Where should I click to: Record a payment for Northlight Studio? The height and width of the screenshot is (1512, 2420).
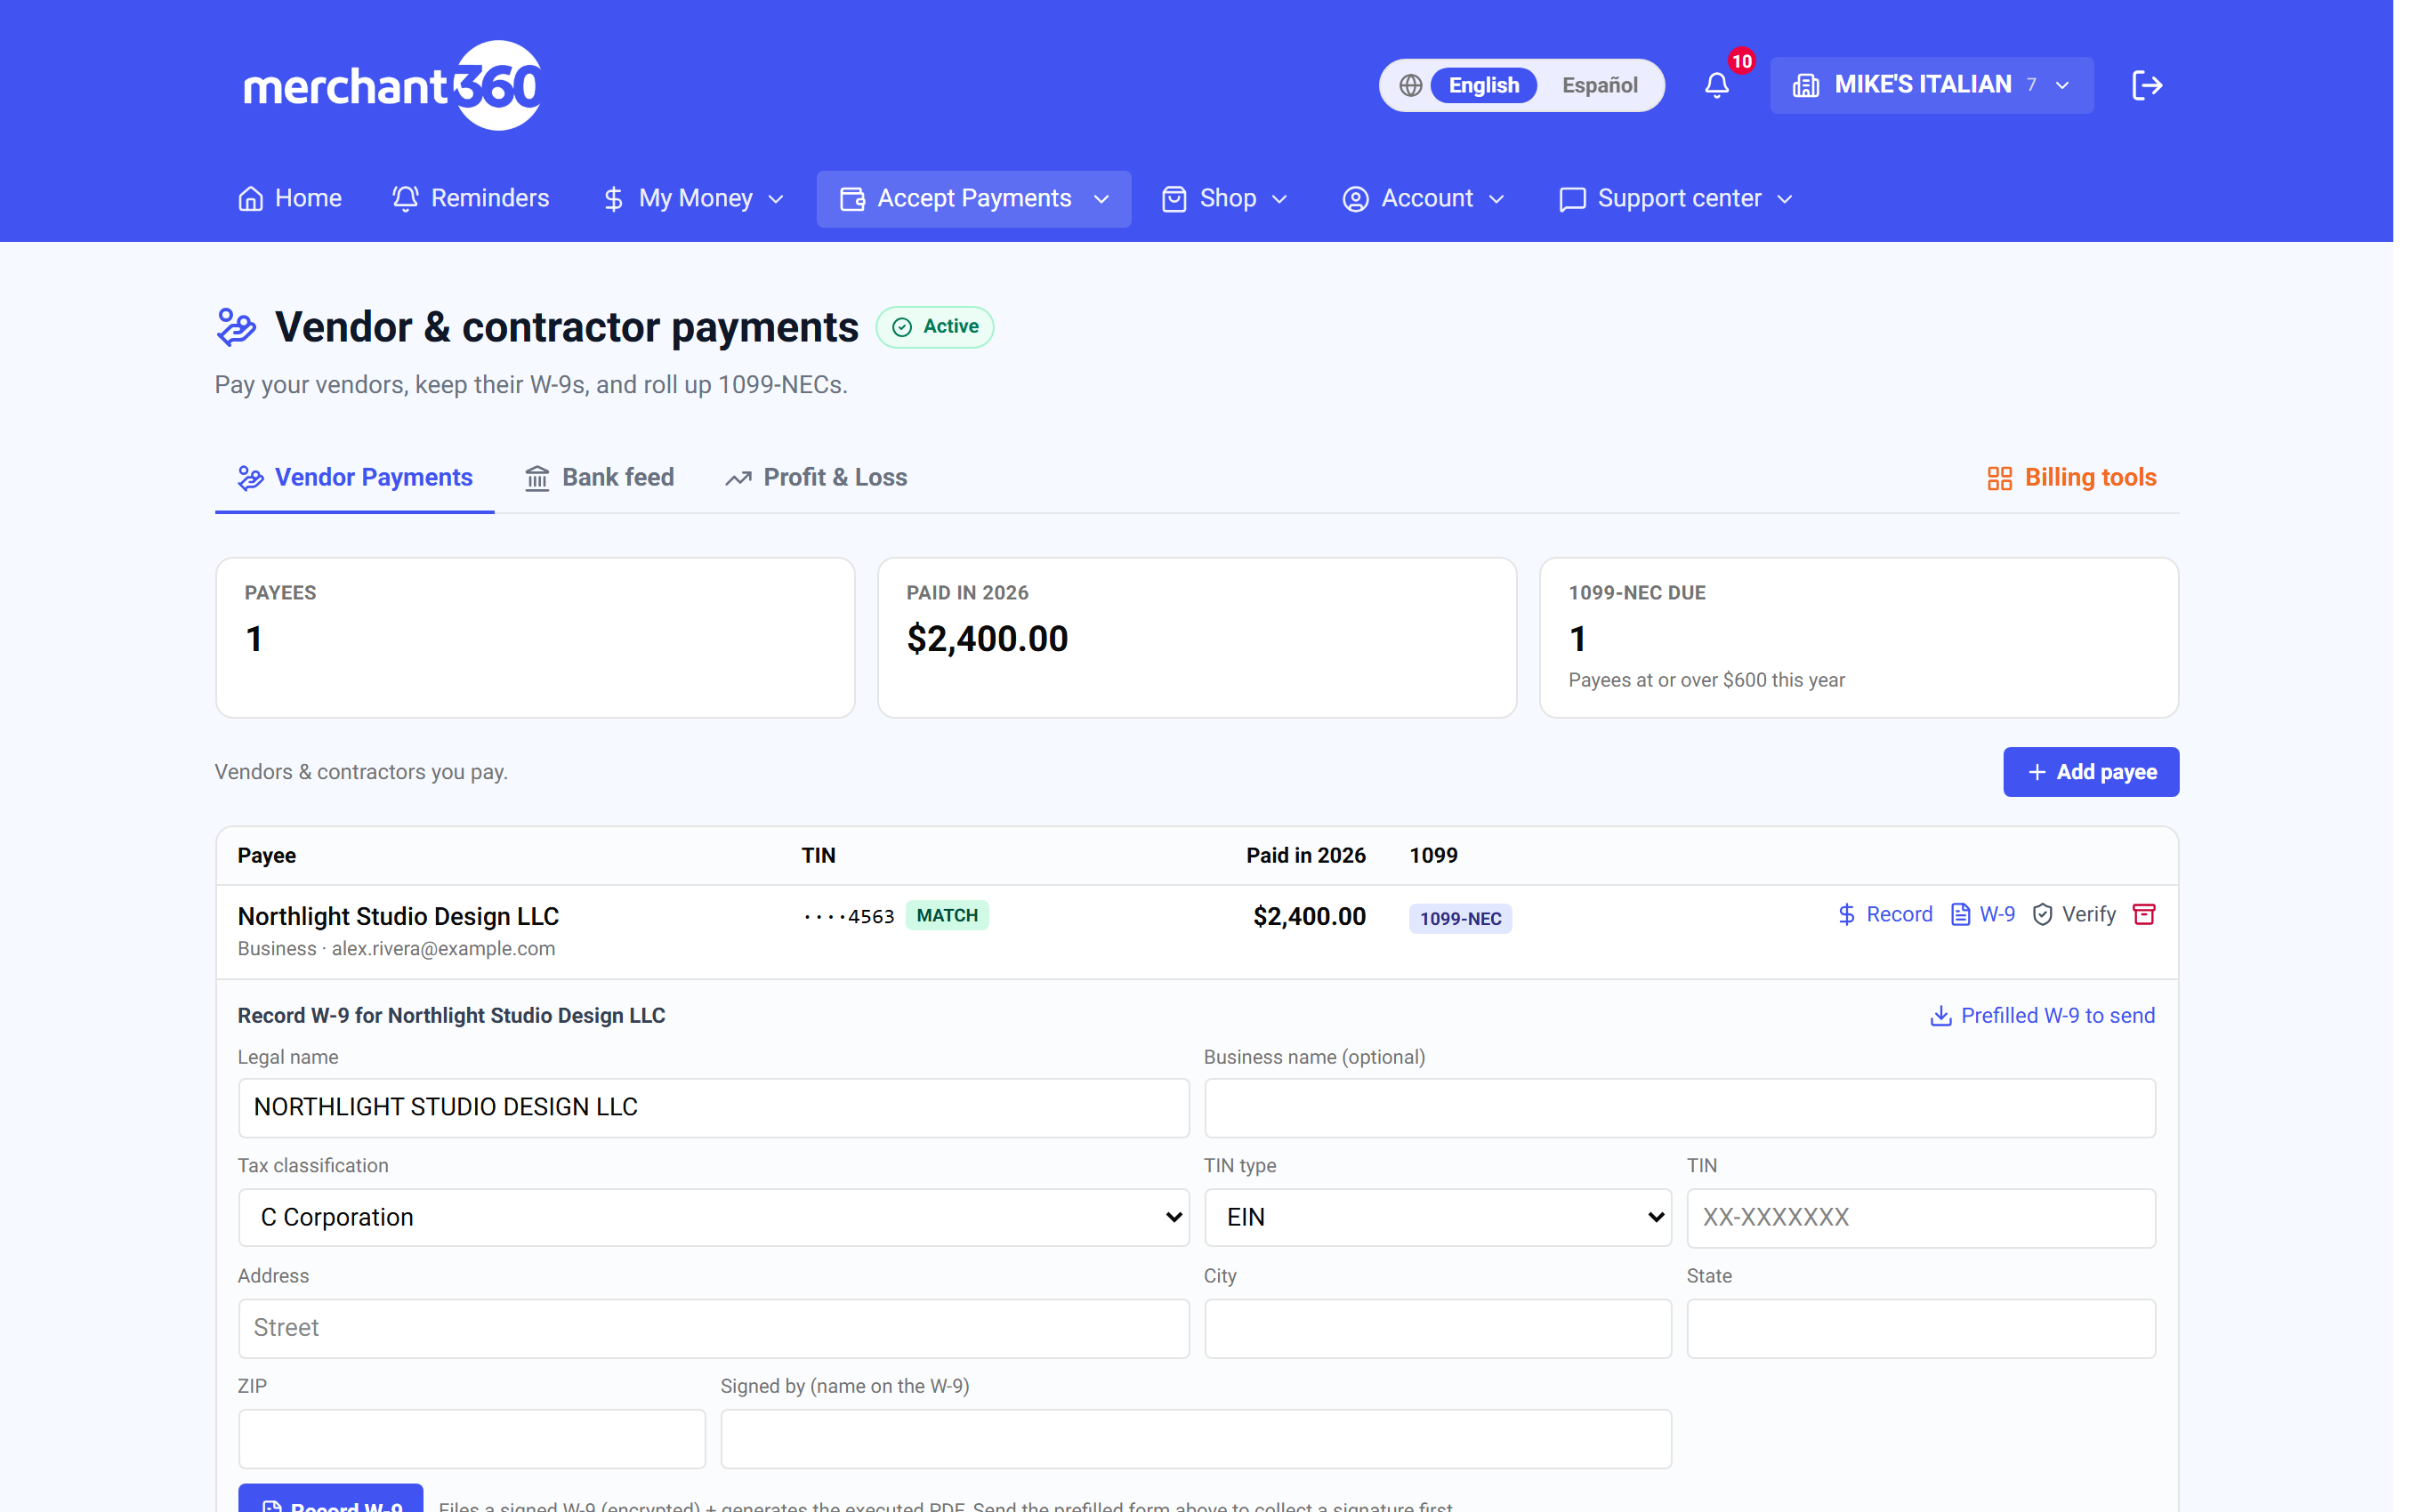click(x=1885, y=914)
